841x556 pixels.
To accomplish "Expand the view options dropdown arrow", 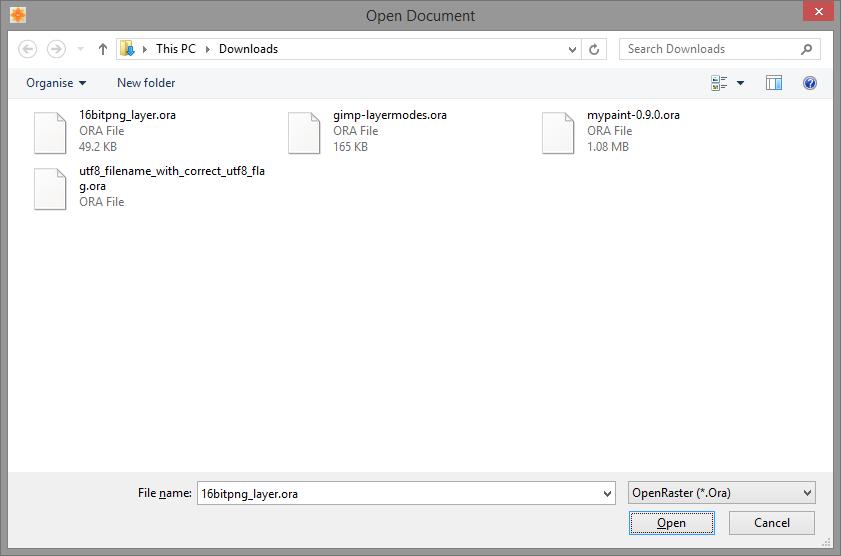I will [x=741, y=83].
